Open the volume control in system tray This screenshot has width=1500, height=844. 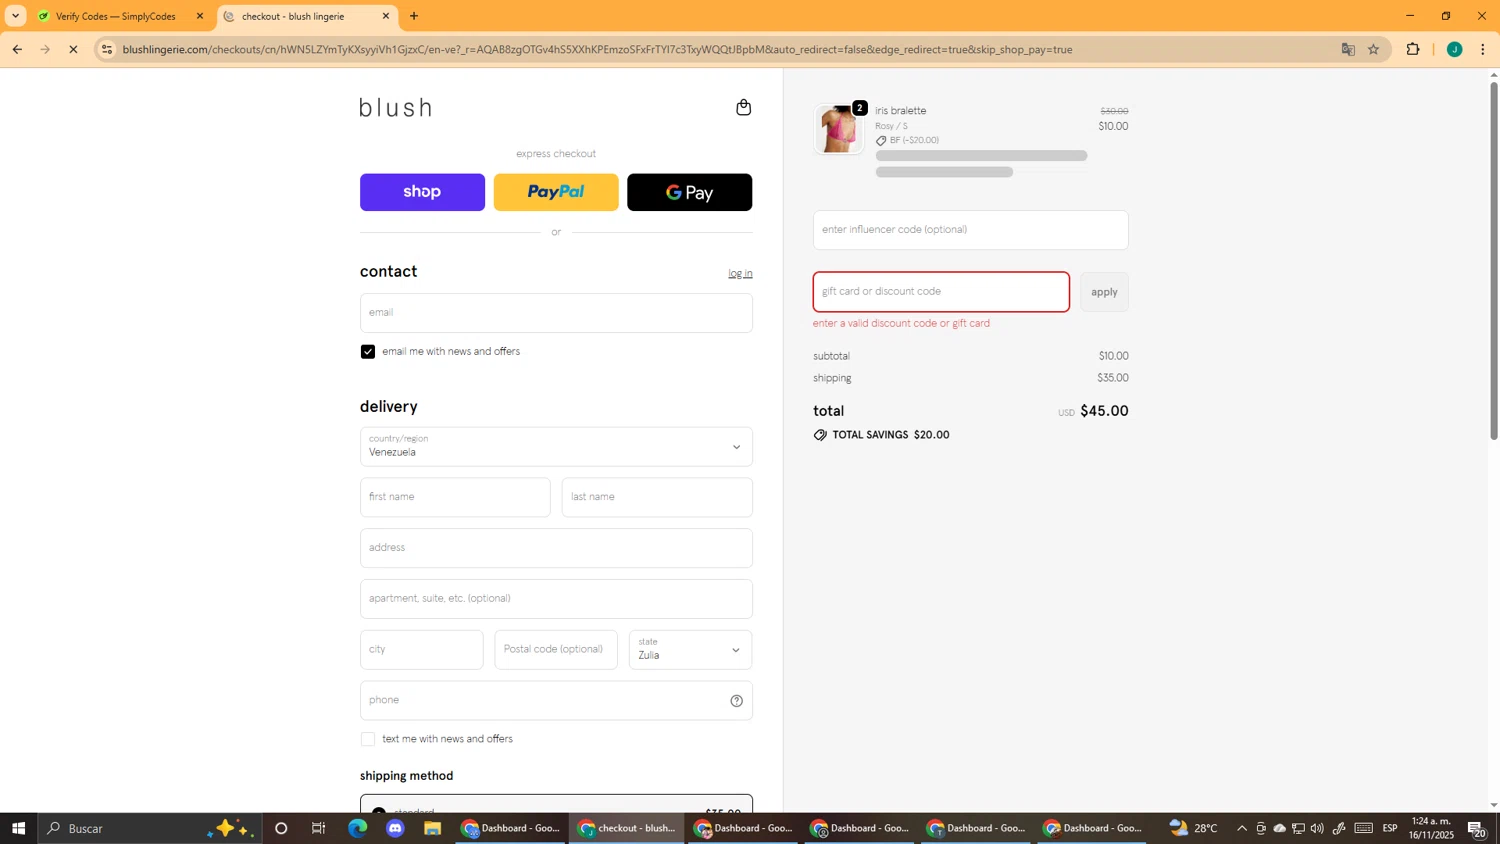pyautogui.click(x=1317, y=828)
